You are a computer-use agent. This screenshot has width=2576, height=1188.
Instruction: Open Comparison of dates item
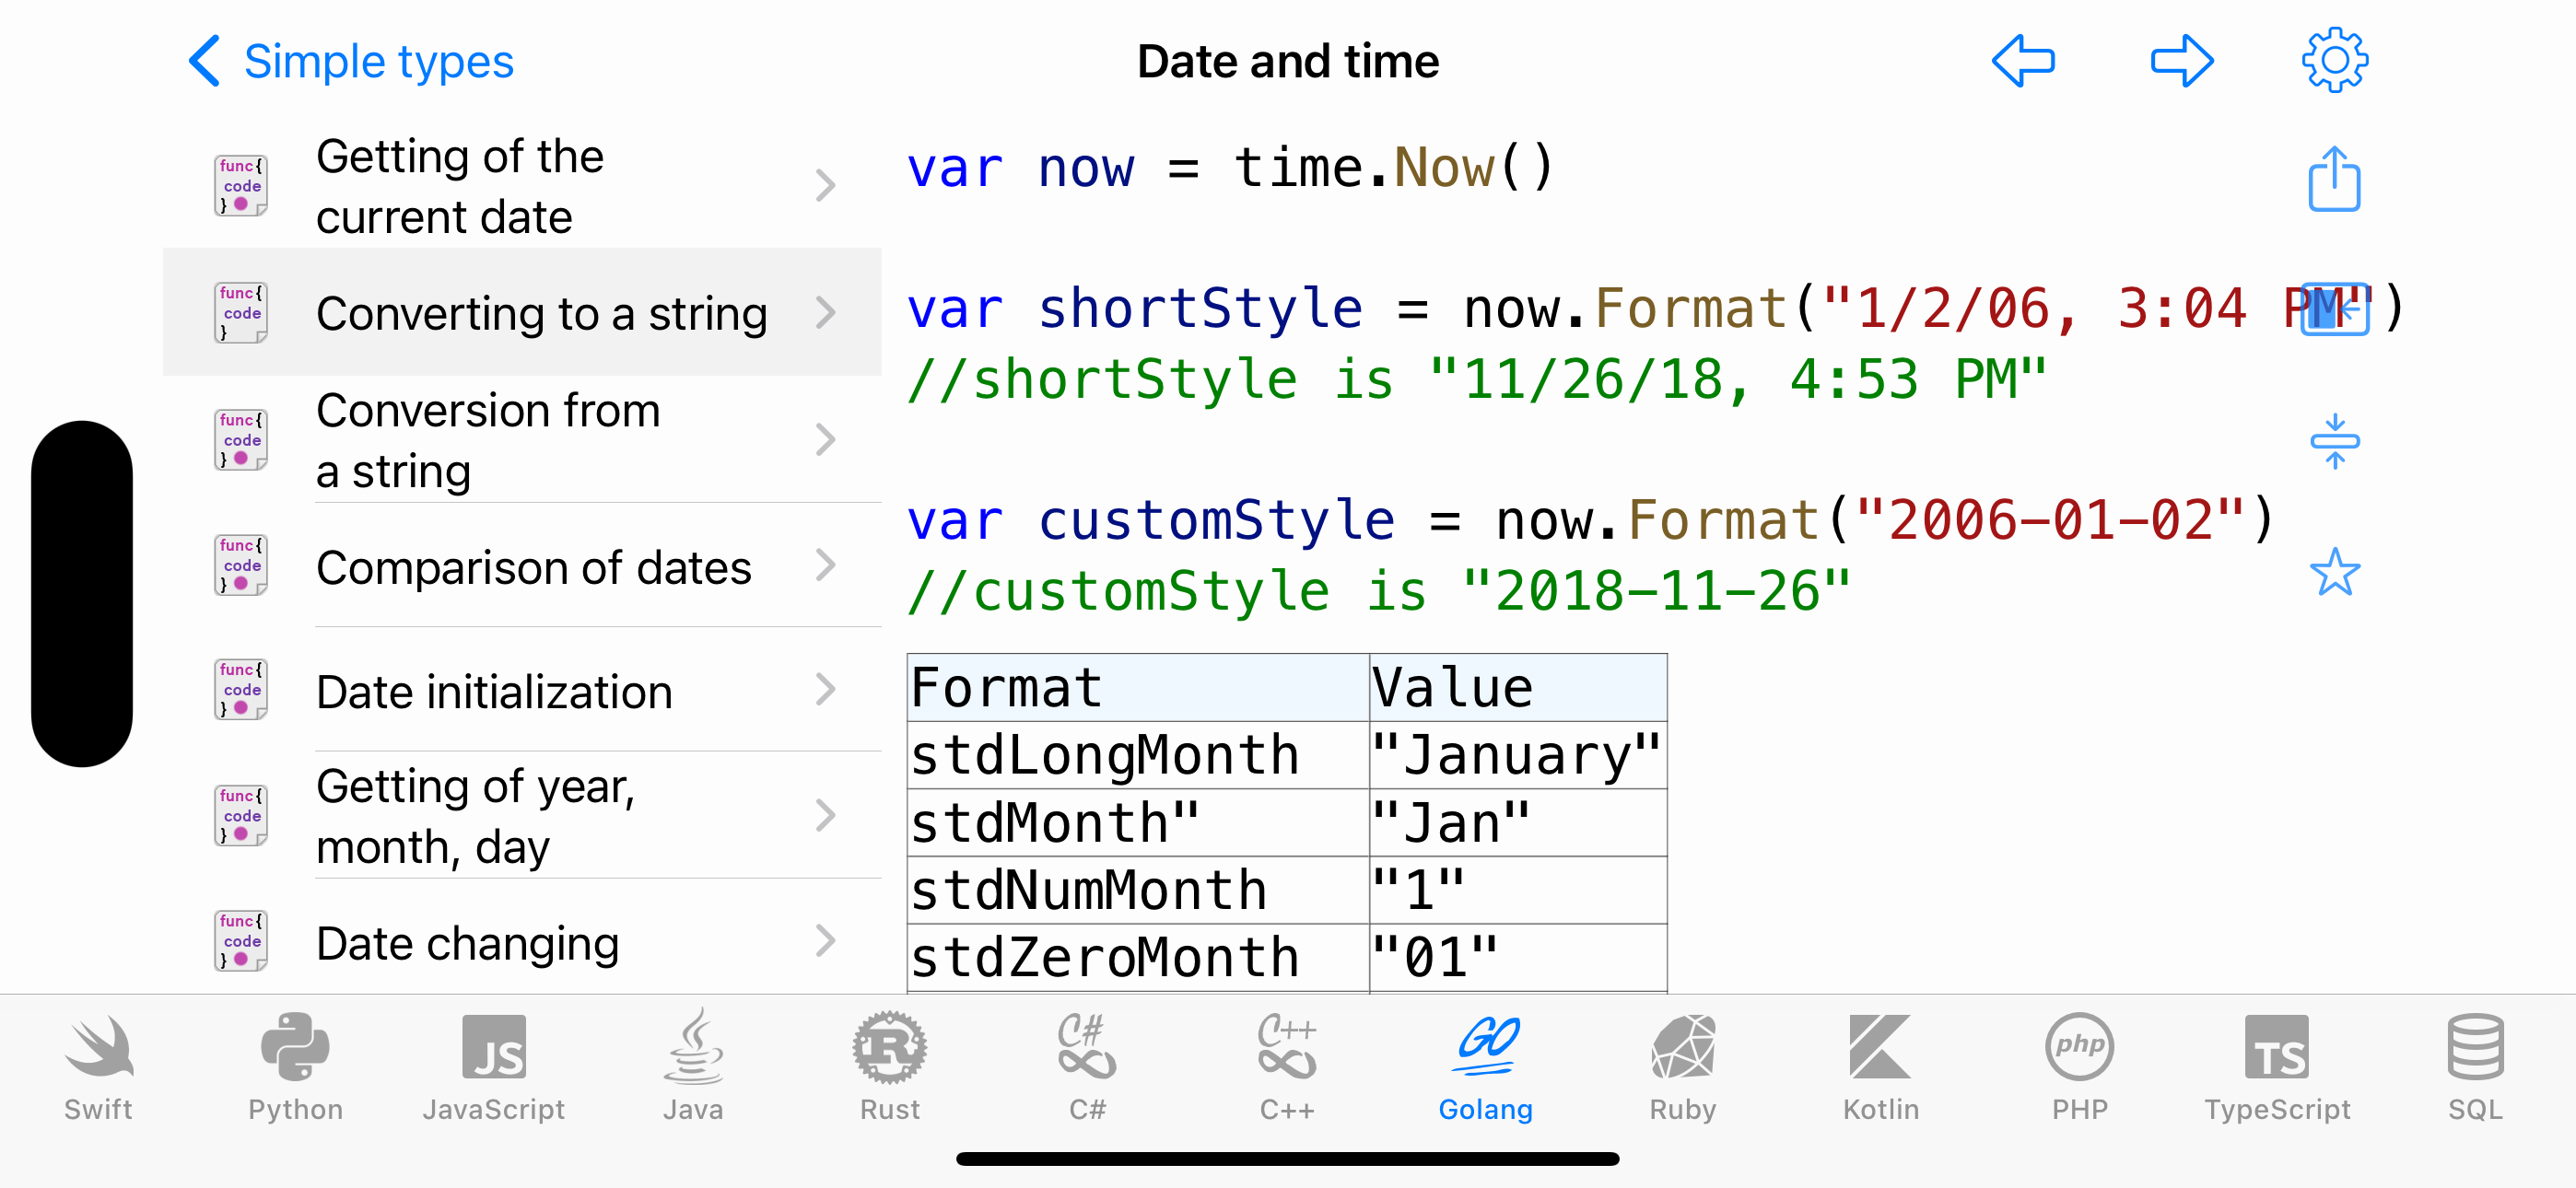[522, 565]
